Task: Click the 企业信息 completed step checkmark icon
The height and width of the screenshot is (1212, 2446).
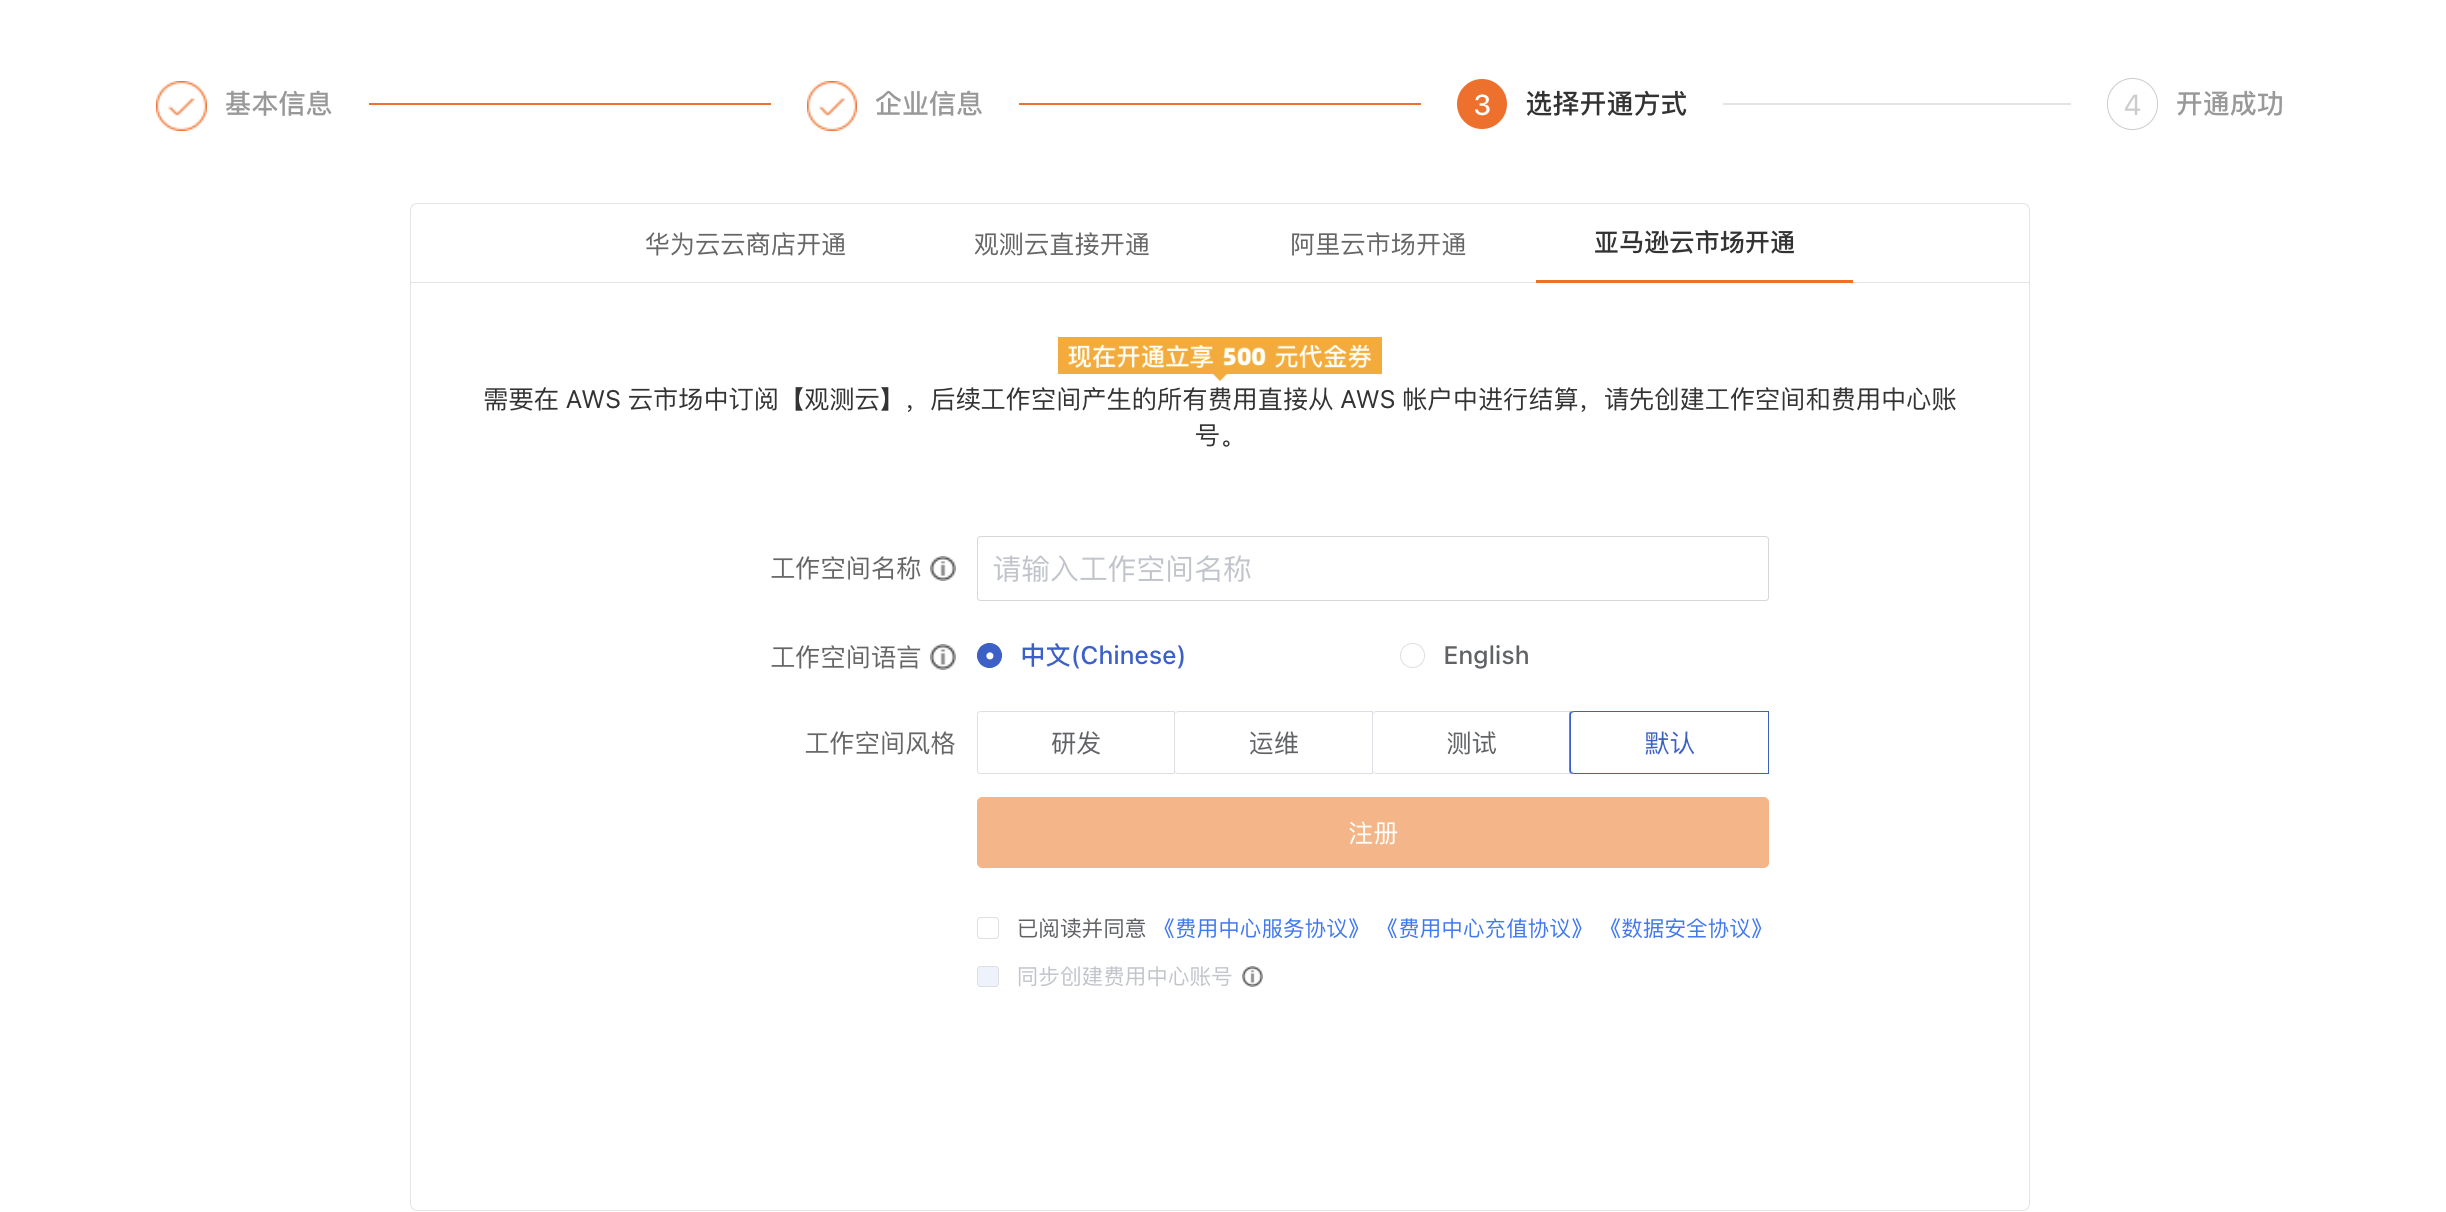Action: pyautogui.click(x=832, y=105)
